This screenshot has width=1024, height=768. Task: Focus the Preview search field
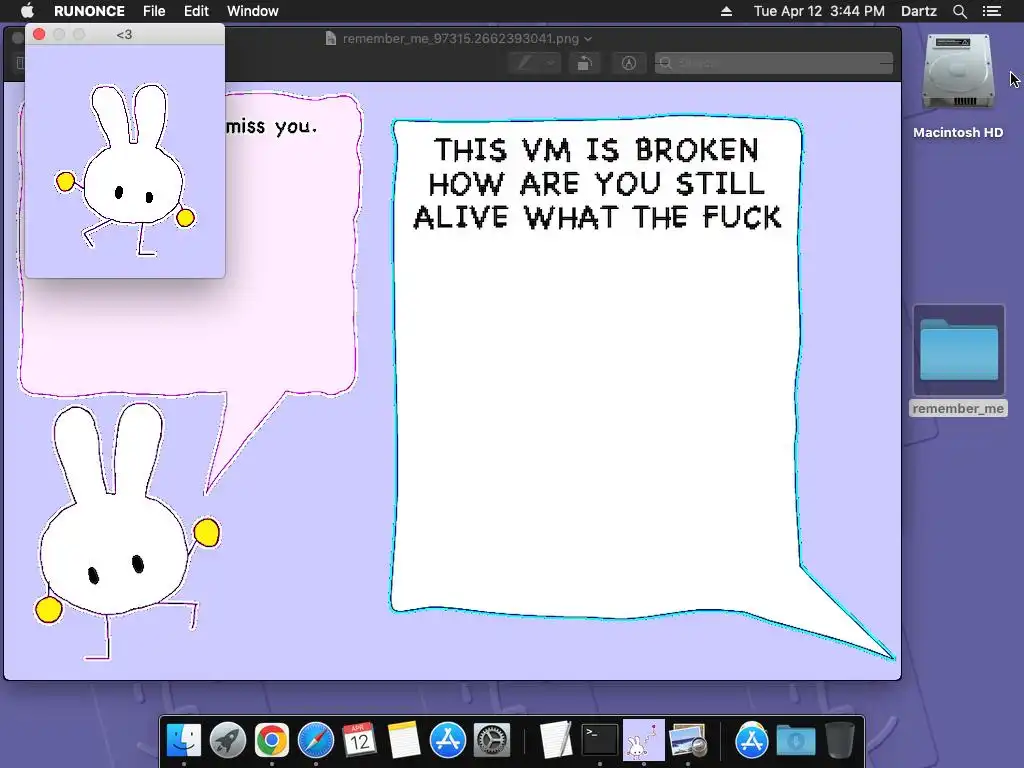774,63
